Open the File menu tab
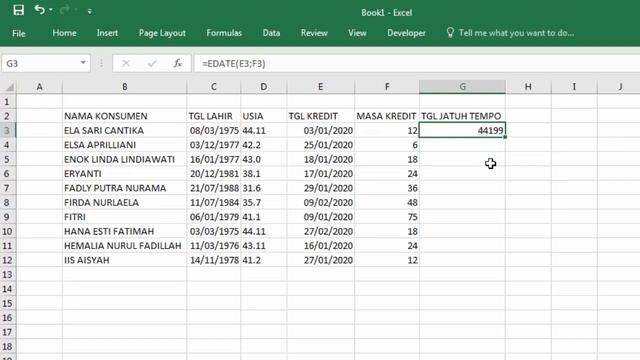The height and width of the screenshot is (360, 640). [19, 33]
